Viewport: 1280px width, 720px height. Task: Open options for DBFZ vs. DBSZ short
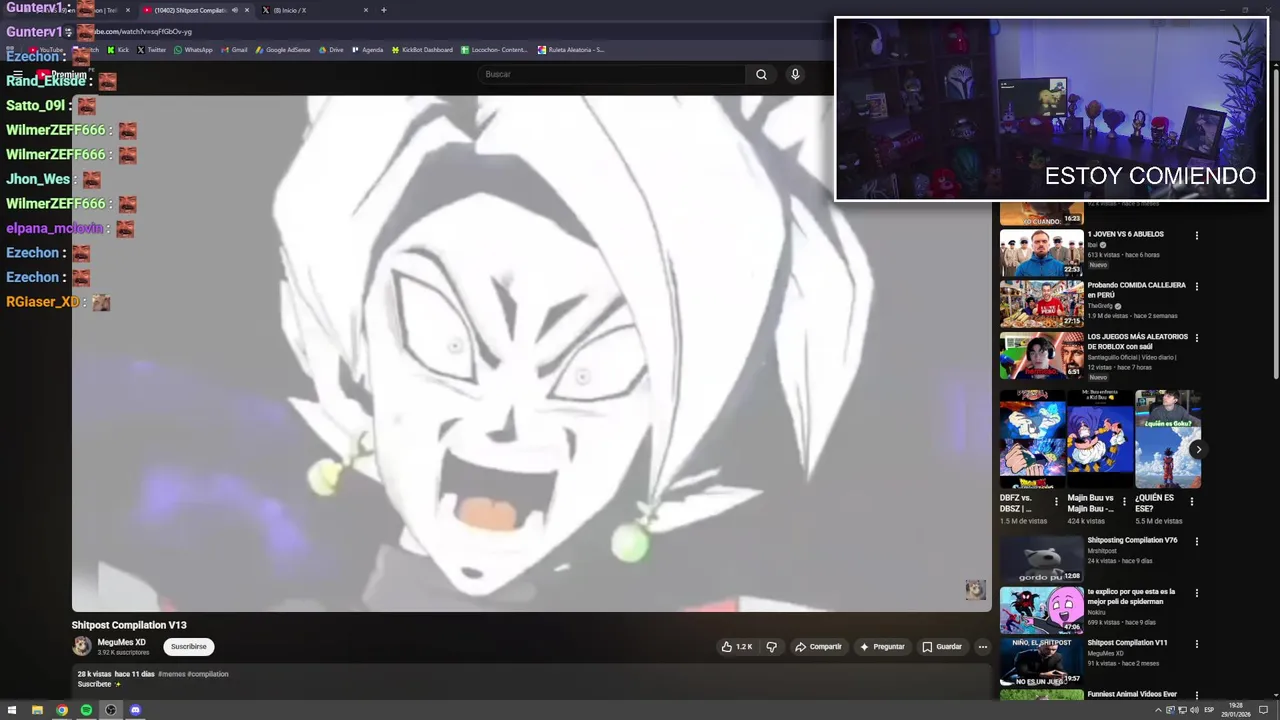tap(1056, 502)
